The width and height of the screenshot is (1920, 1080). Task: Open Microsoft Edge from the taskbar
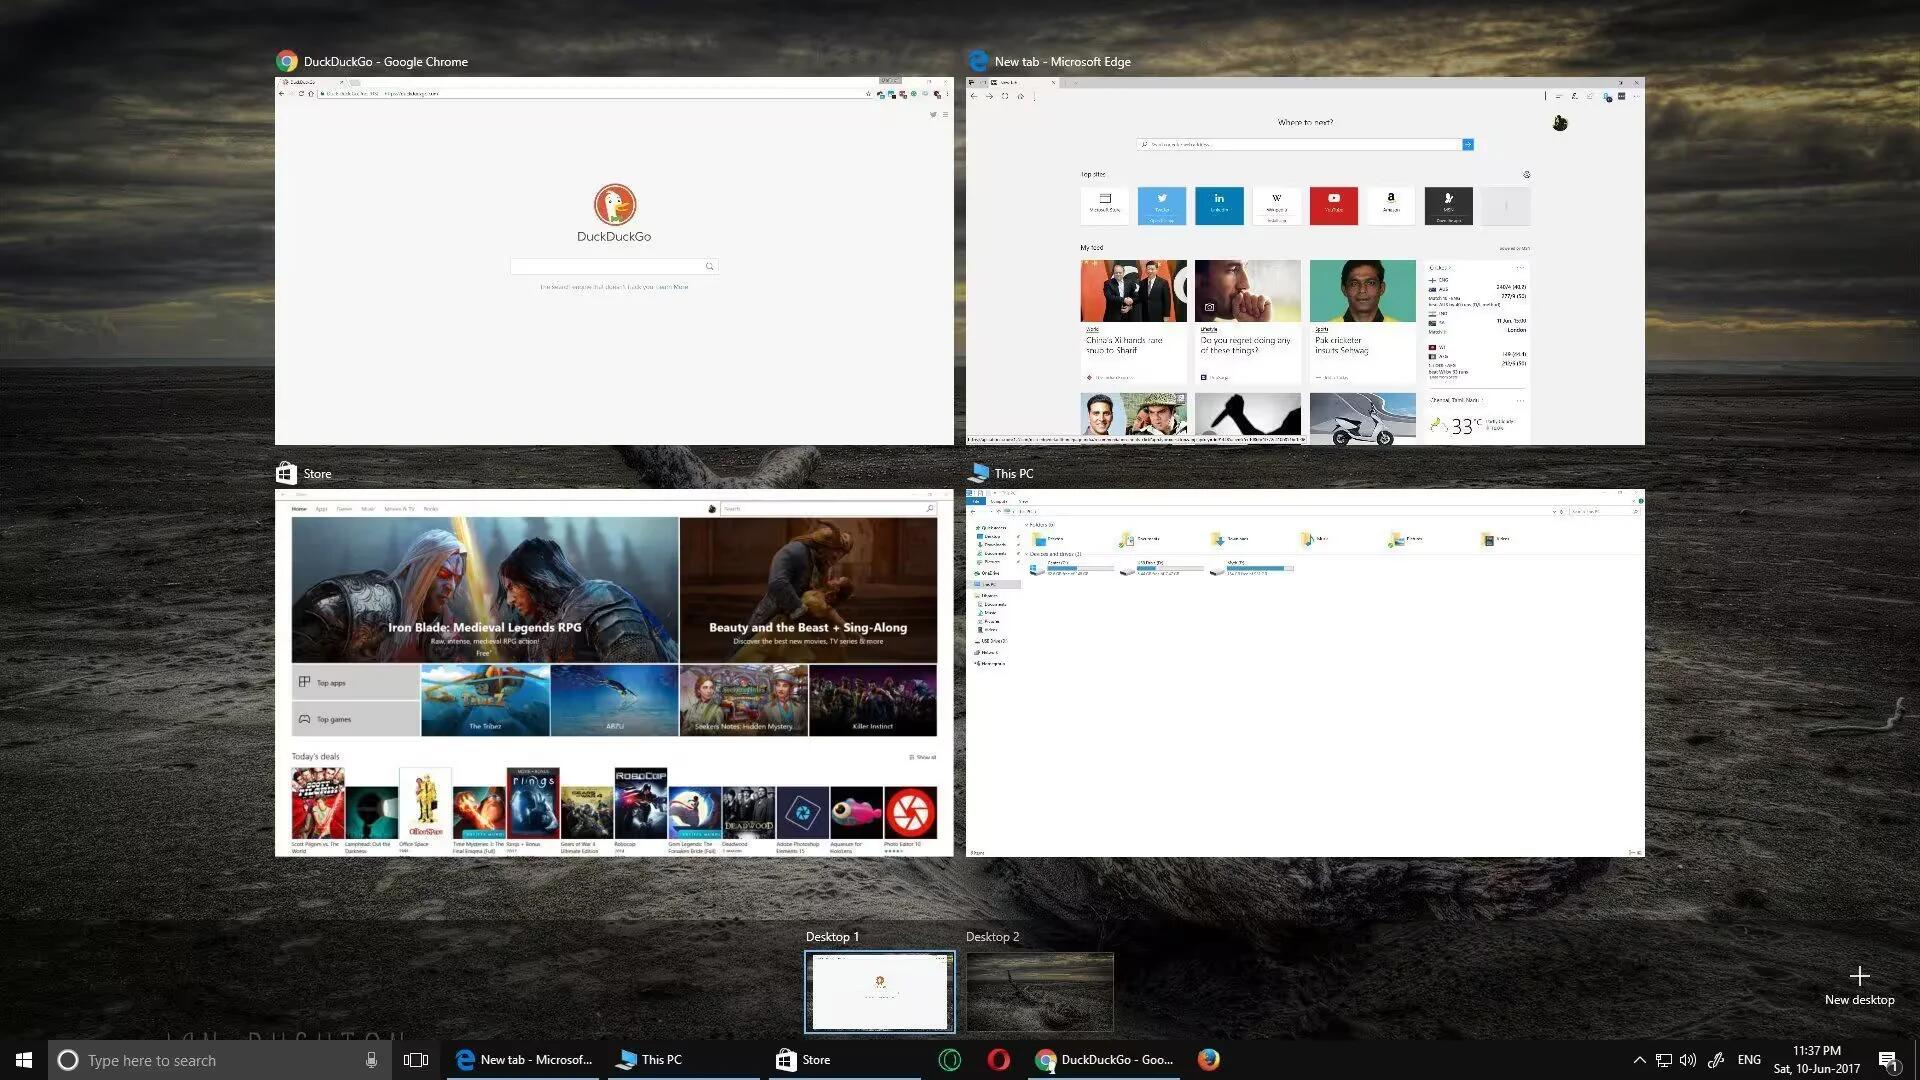click(x=521, y=1060)
